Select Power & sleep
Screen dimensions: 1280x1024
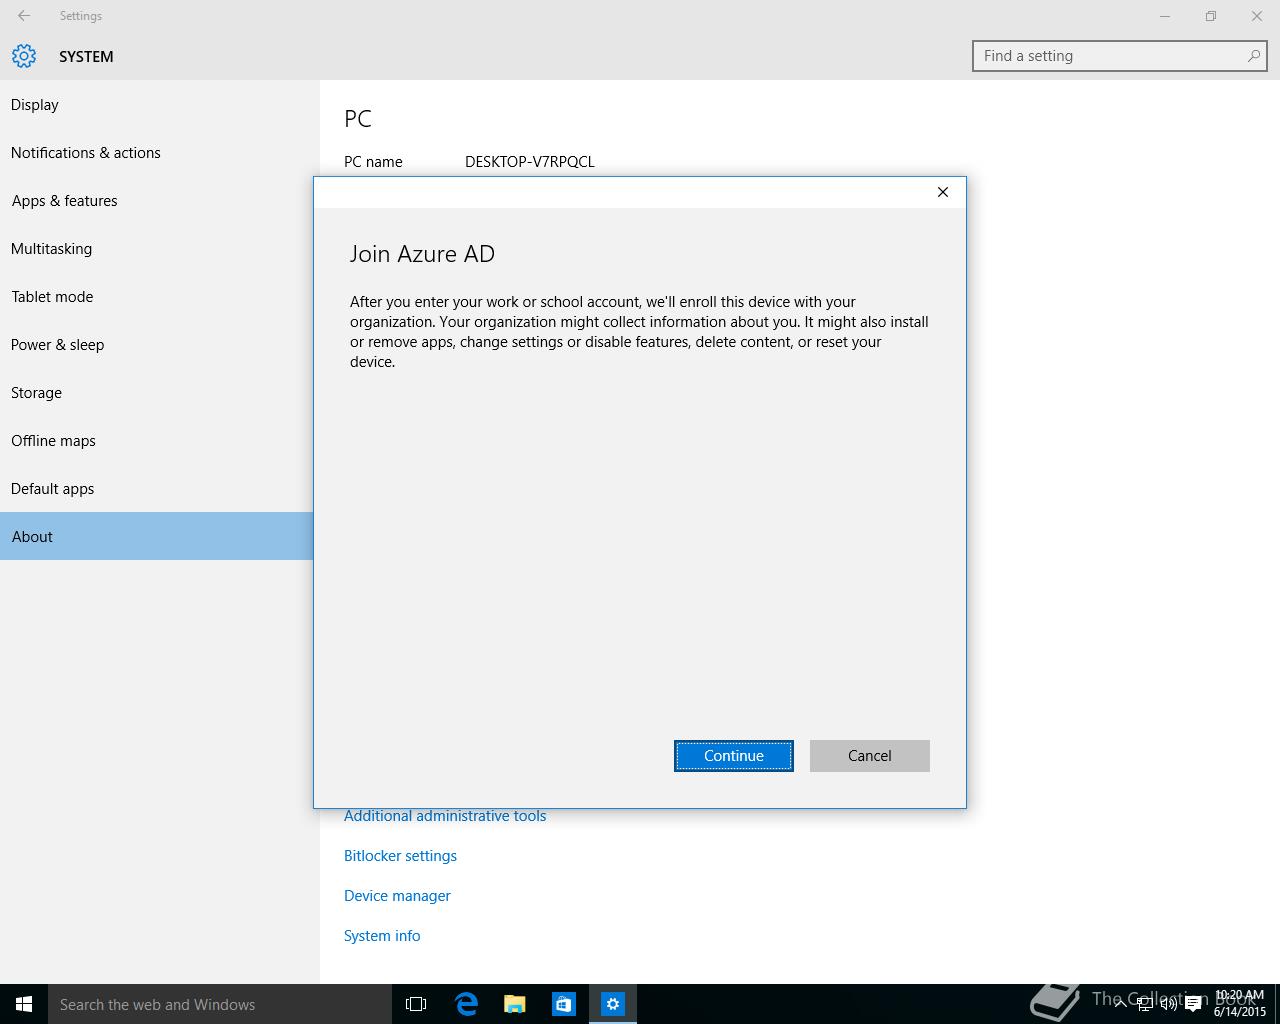pyautogui.click(x=156, y=345)
